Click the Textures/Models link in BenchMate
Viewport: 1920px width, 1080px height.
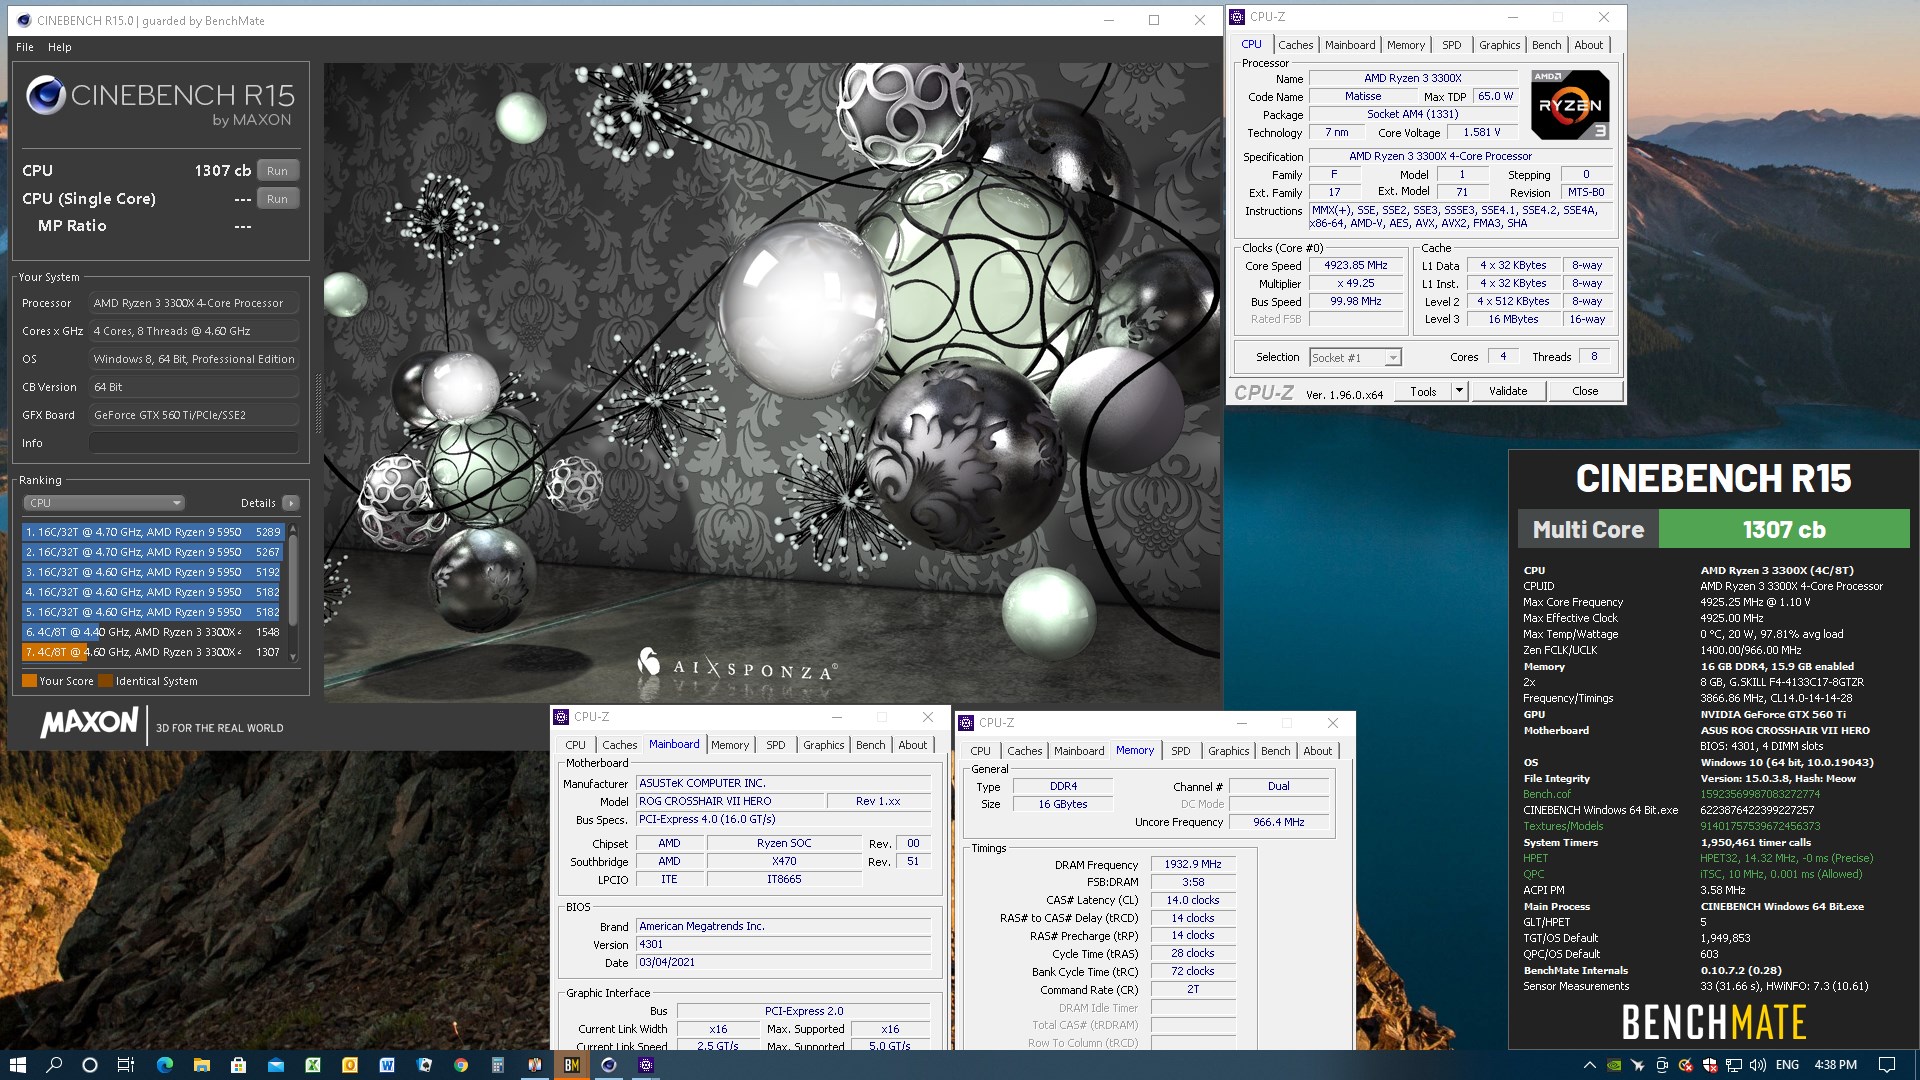pos(1563,826)
